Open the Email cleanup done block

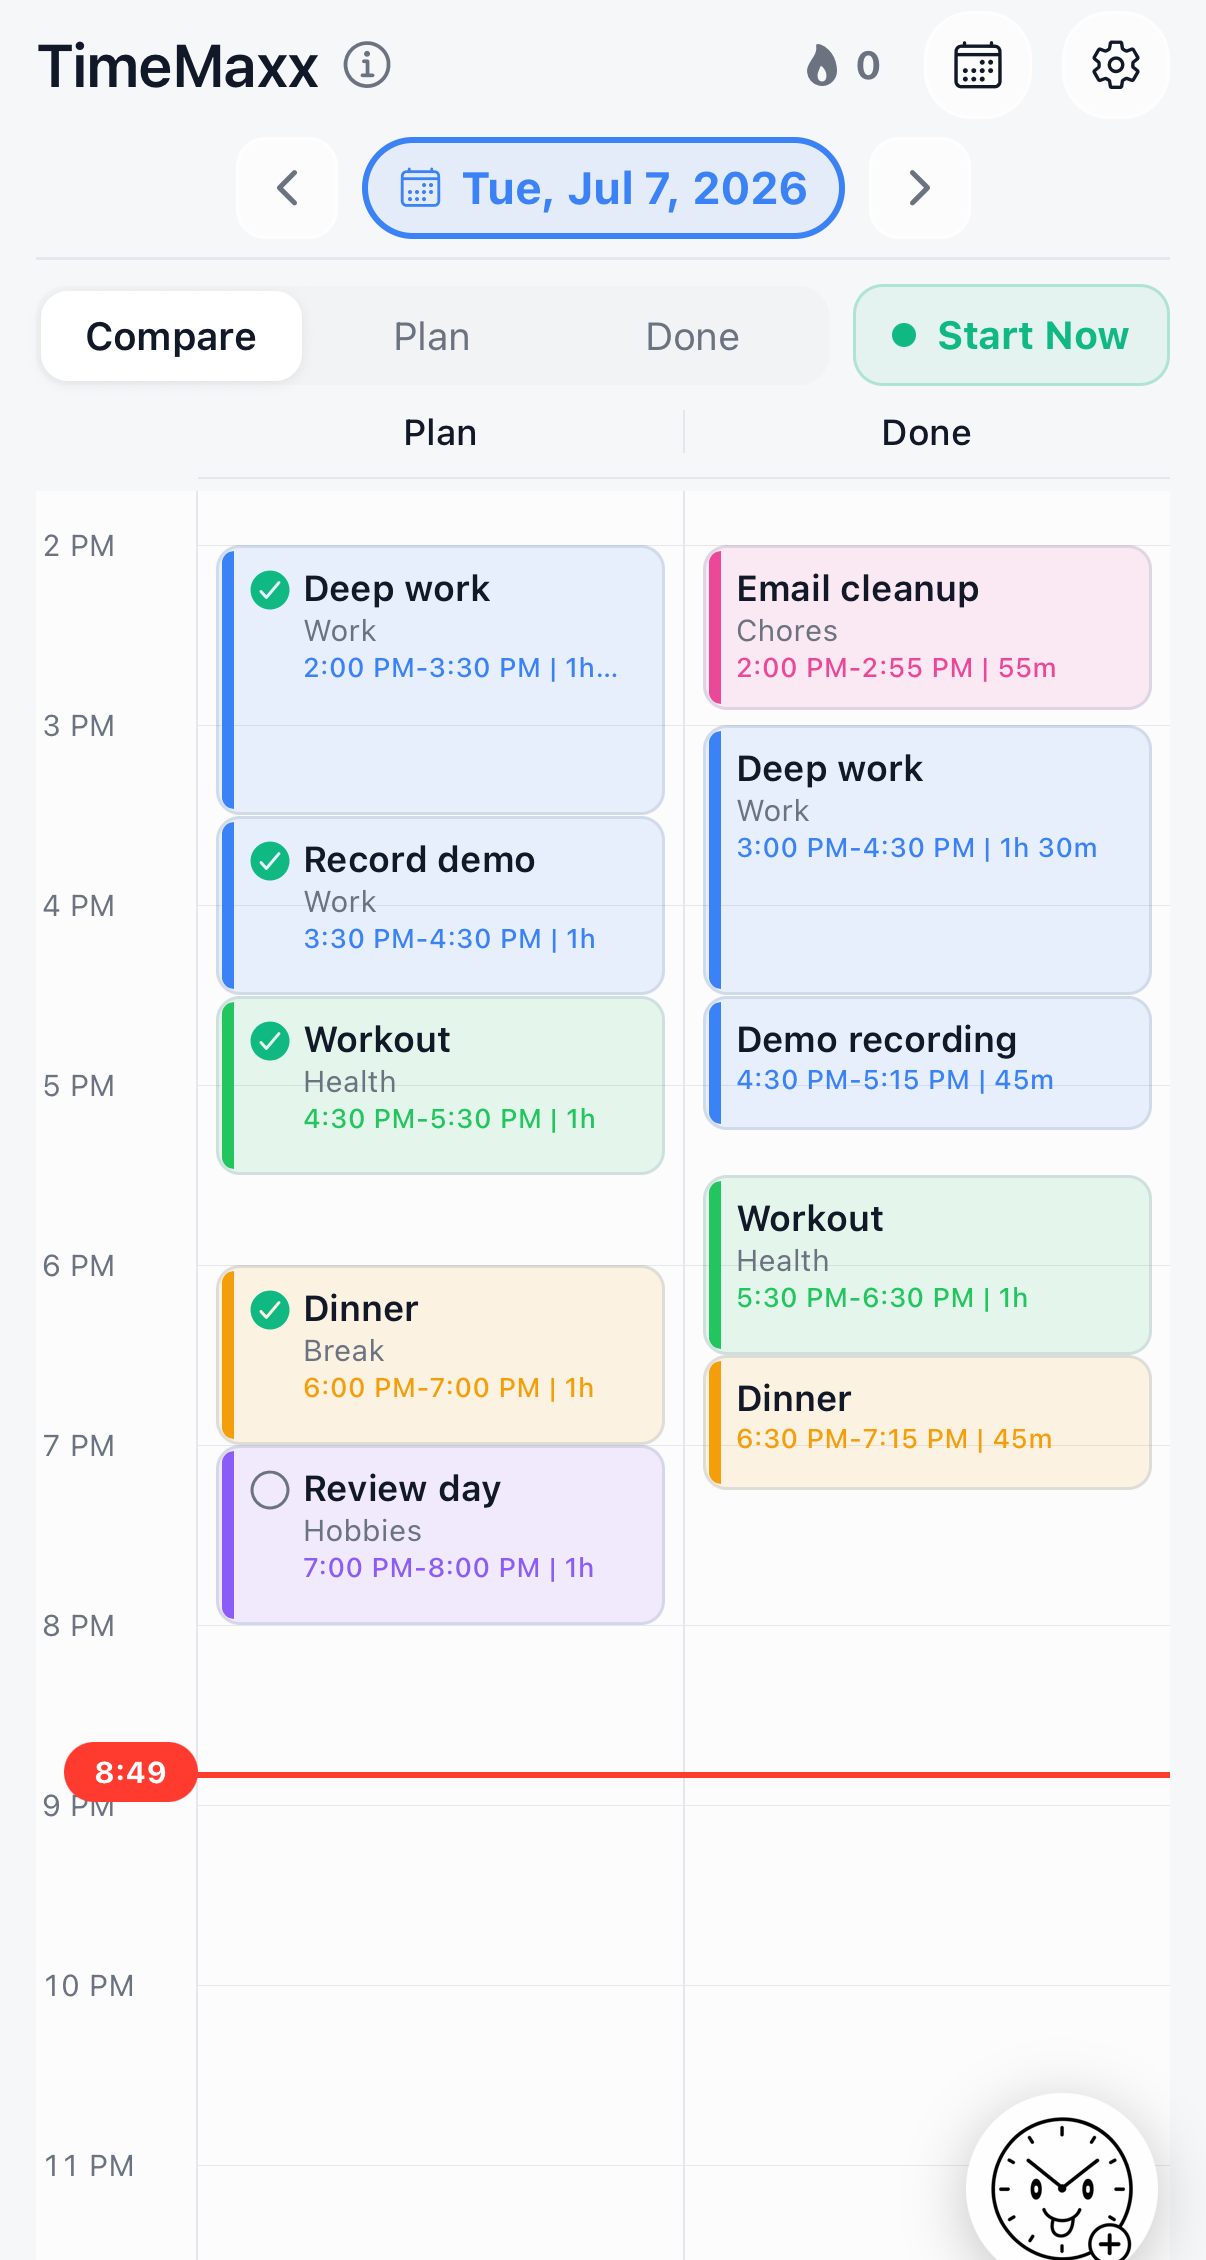928,627
